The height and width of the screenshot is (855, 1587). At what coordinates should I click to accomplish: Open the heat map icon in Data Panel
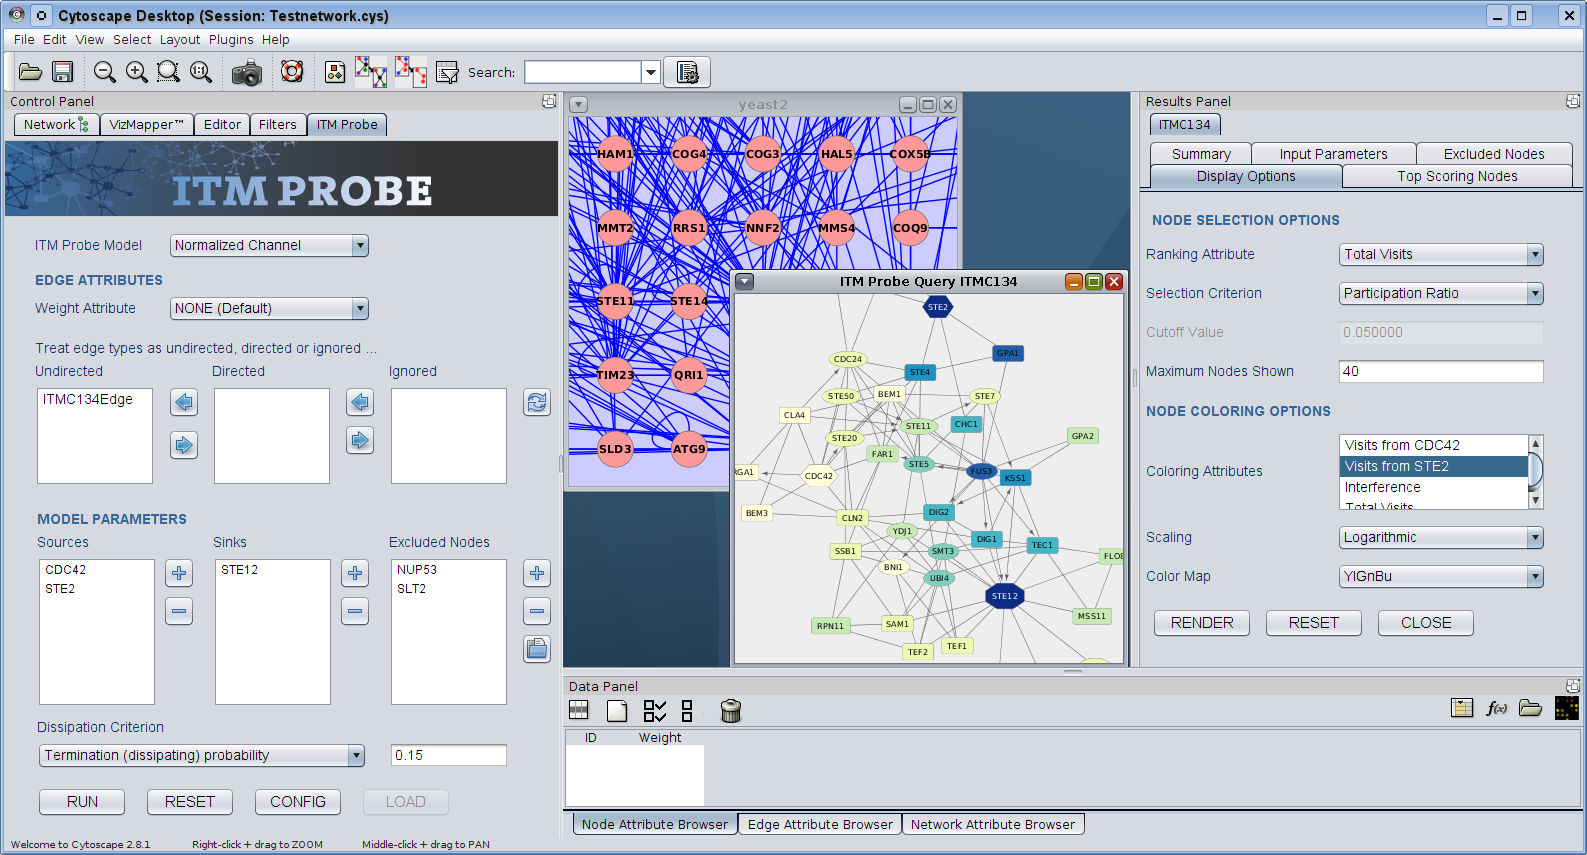click(1567, 708)
